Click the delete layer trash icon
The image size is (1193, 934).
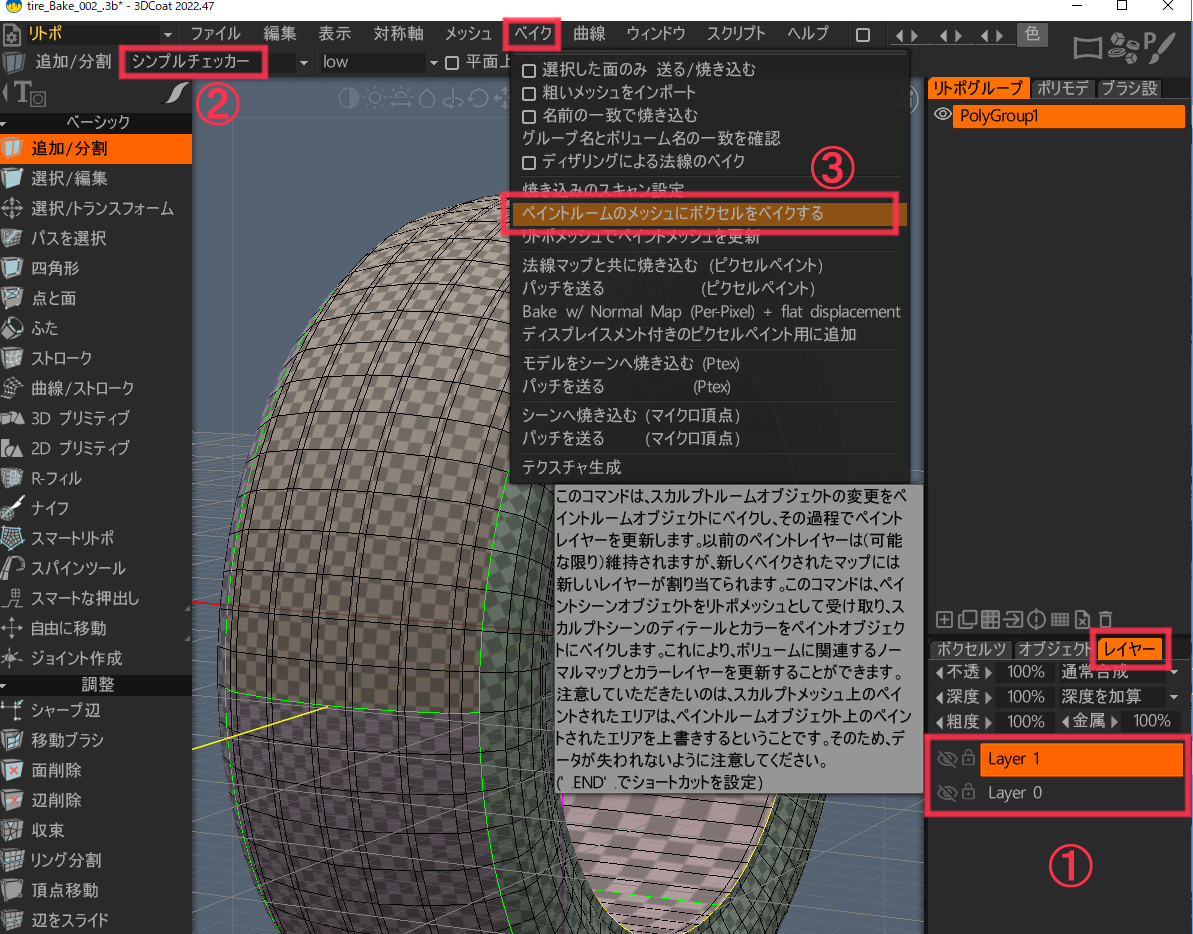point(1106,619)
